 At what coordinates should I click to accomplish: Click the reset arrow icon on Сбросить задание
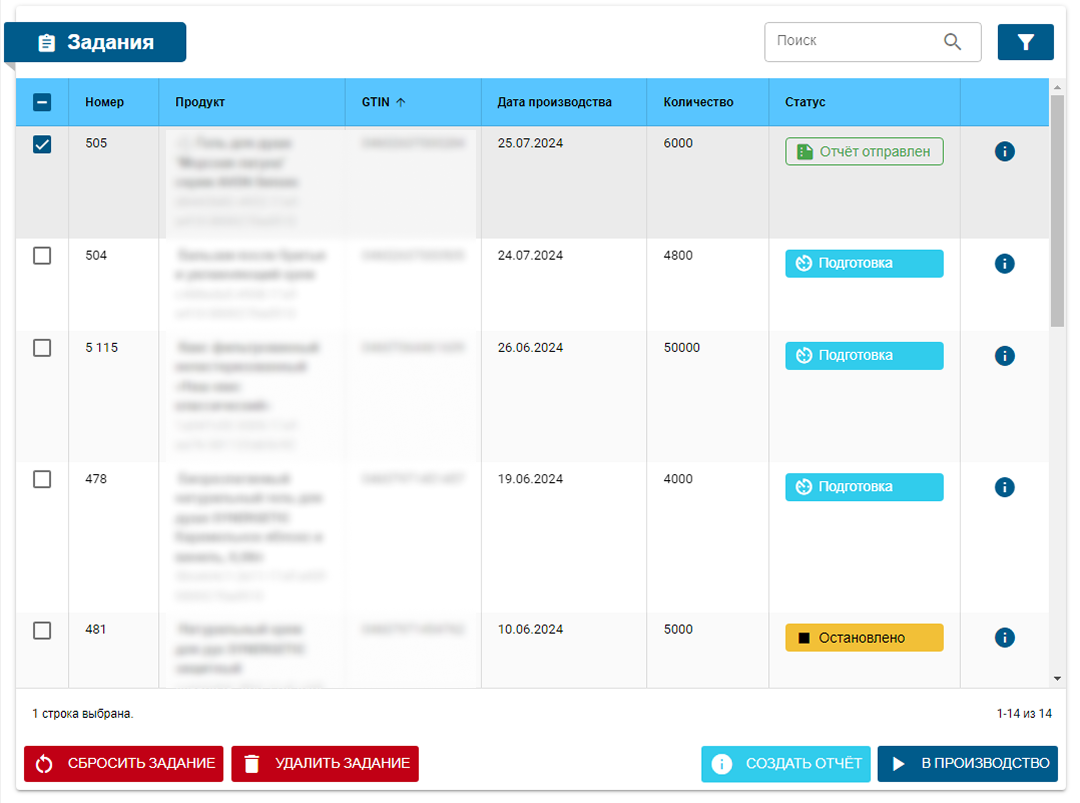41,763
